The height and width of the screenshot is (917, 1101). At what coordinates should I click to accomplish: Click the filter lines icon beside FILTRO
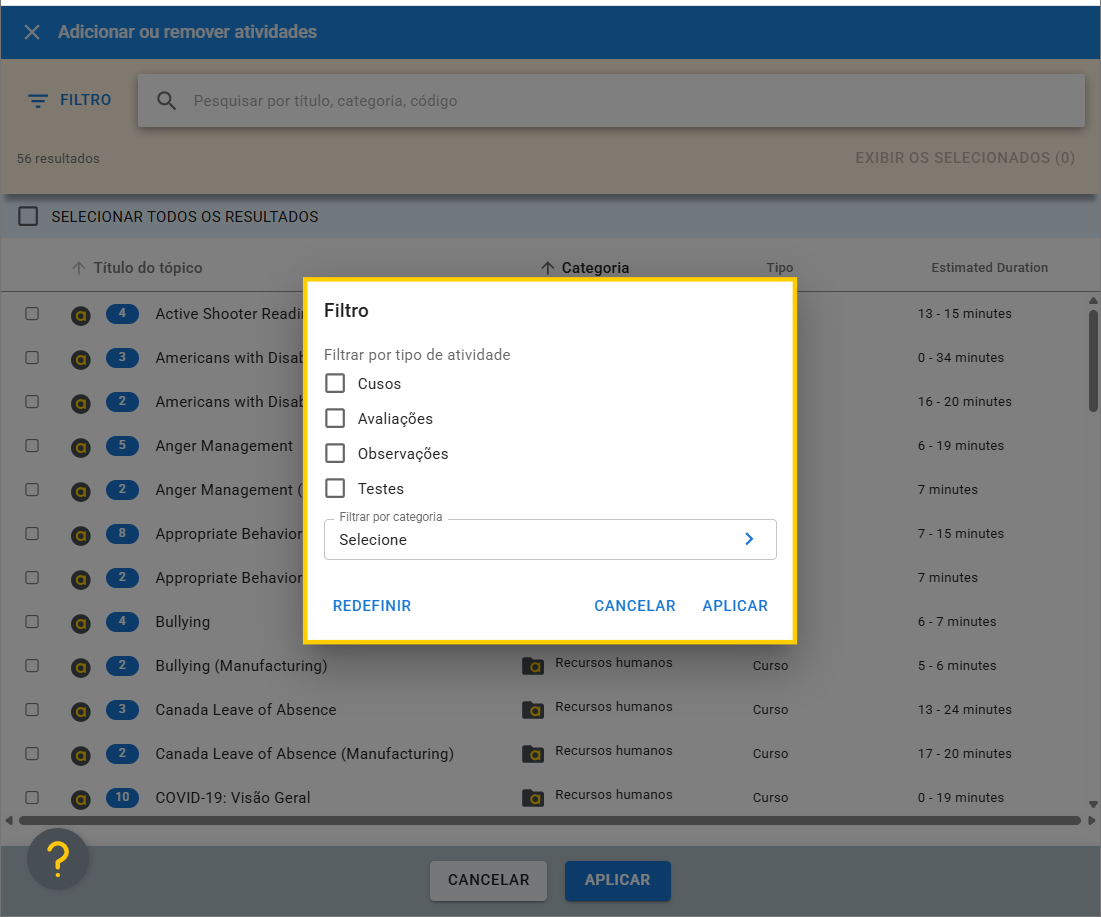(x=38, y=101)
